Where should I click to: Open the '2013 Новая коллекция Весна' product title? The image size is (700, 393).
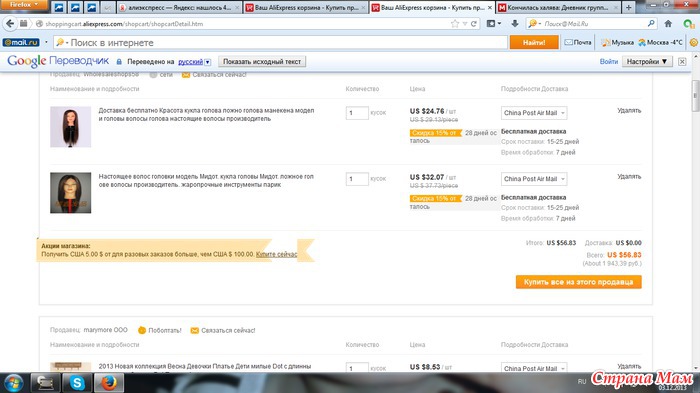pos(204,366)
